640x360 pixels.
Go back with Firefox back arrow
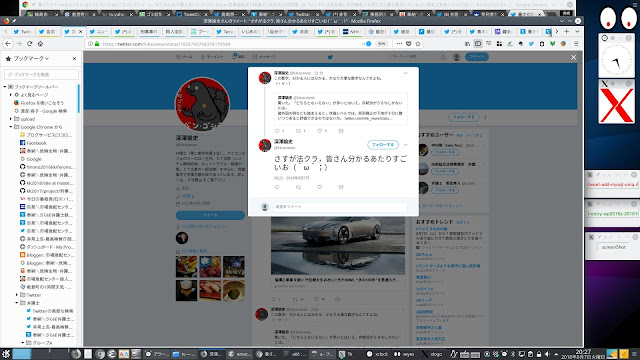point(9,44)
